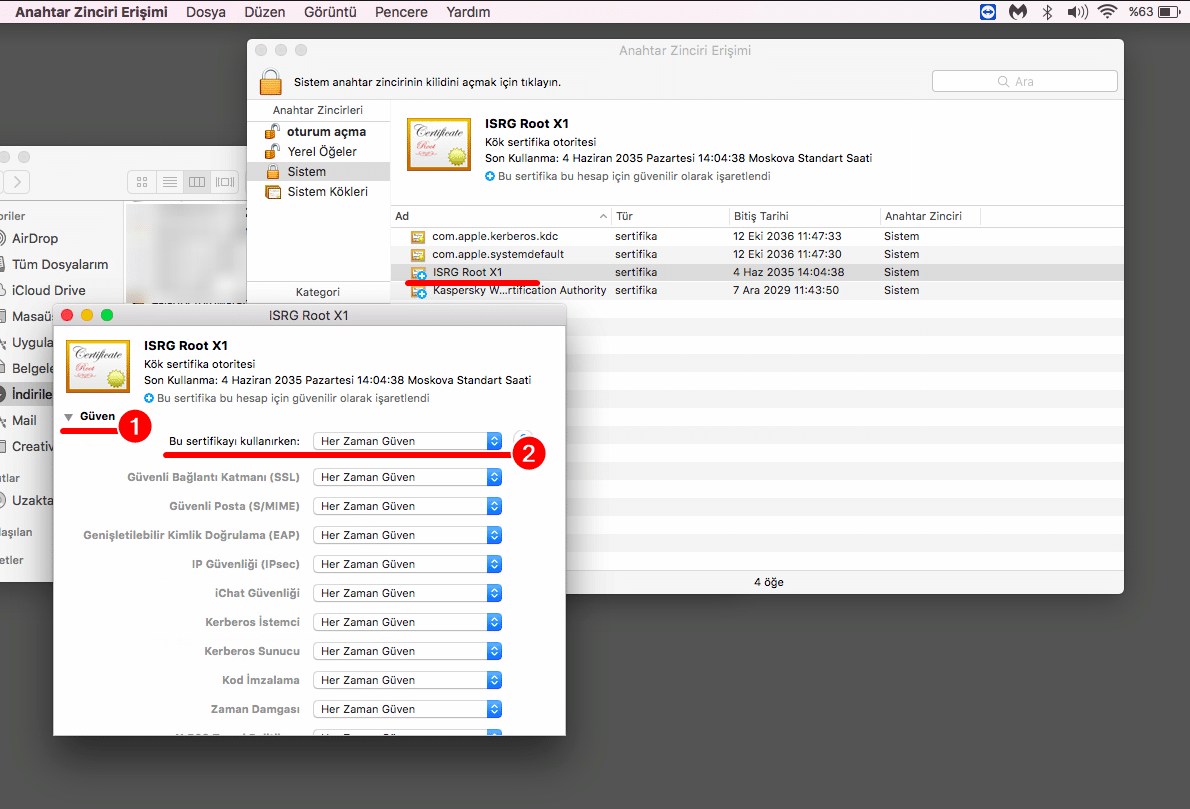Open 'Bu sertifikayı kullanırken' trust dropdown
Viewport: 1190px width, 809px height.
click(407, 441)
